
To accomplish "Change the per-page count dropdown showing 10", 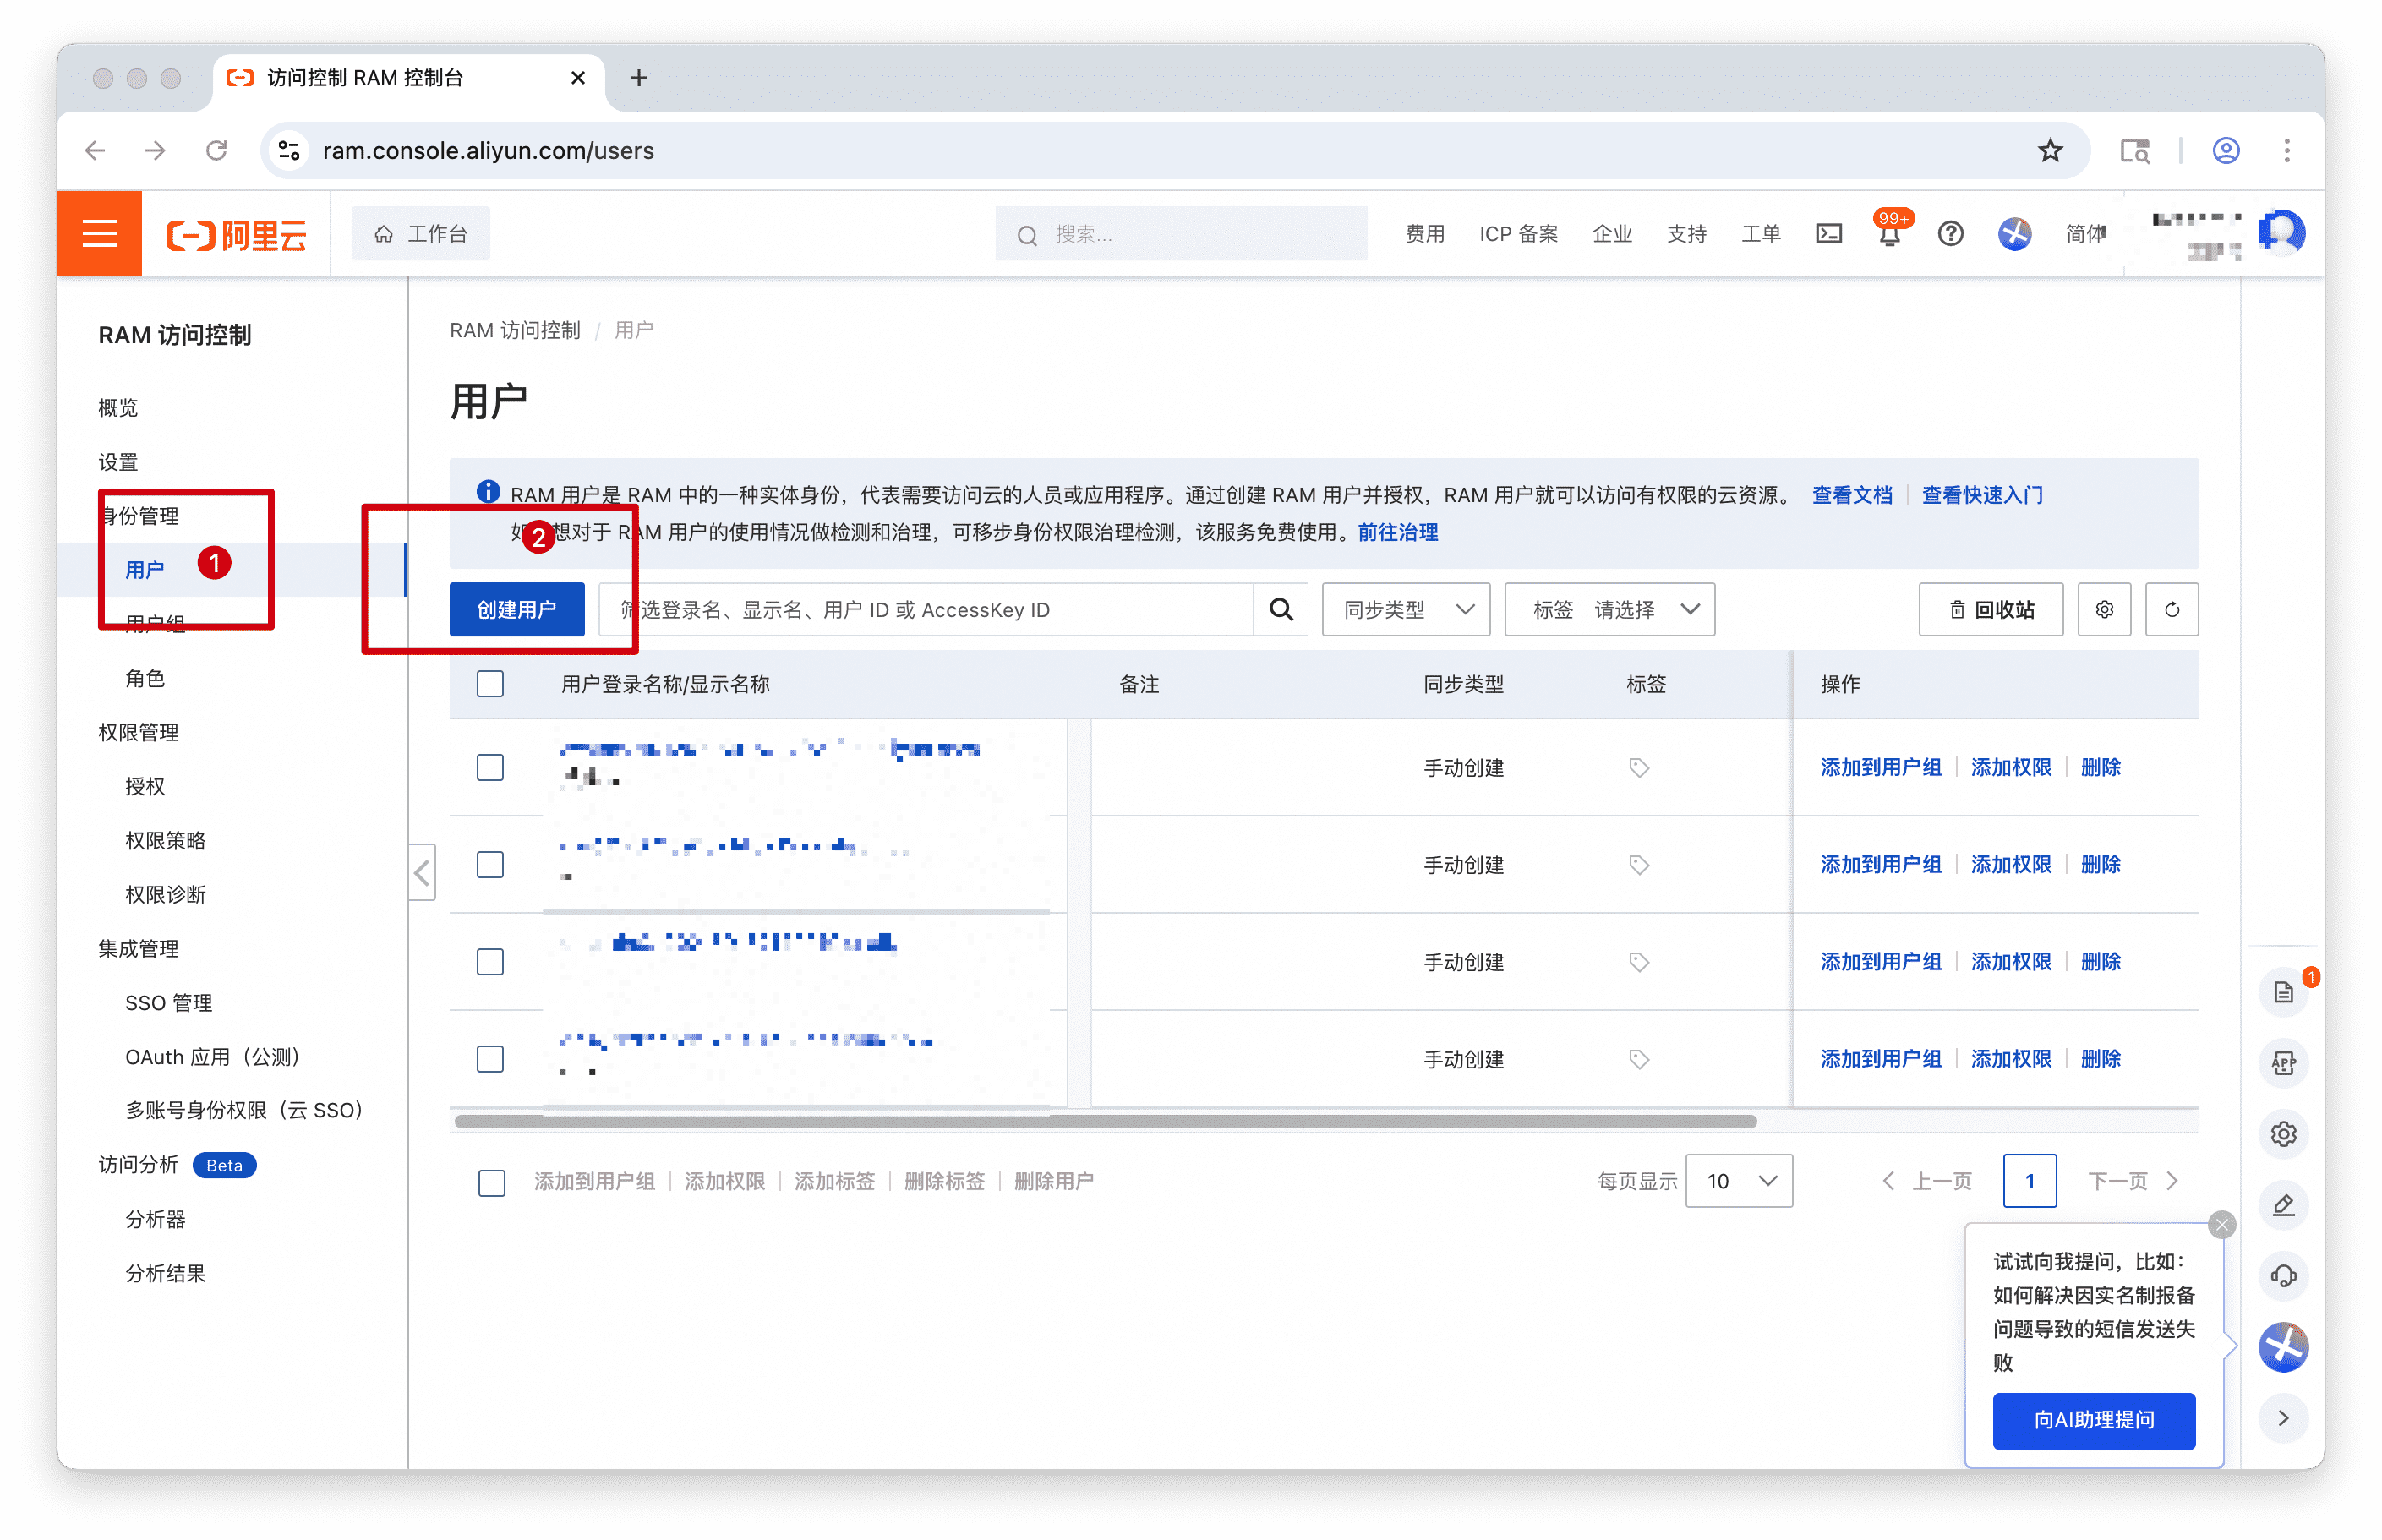I will (1738, 1181).
